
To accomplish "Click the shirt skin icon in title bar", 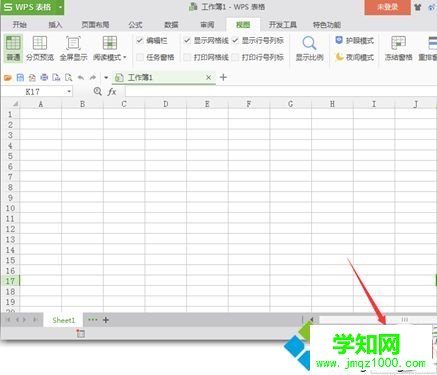I will pos(418,7).
